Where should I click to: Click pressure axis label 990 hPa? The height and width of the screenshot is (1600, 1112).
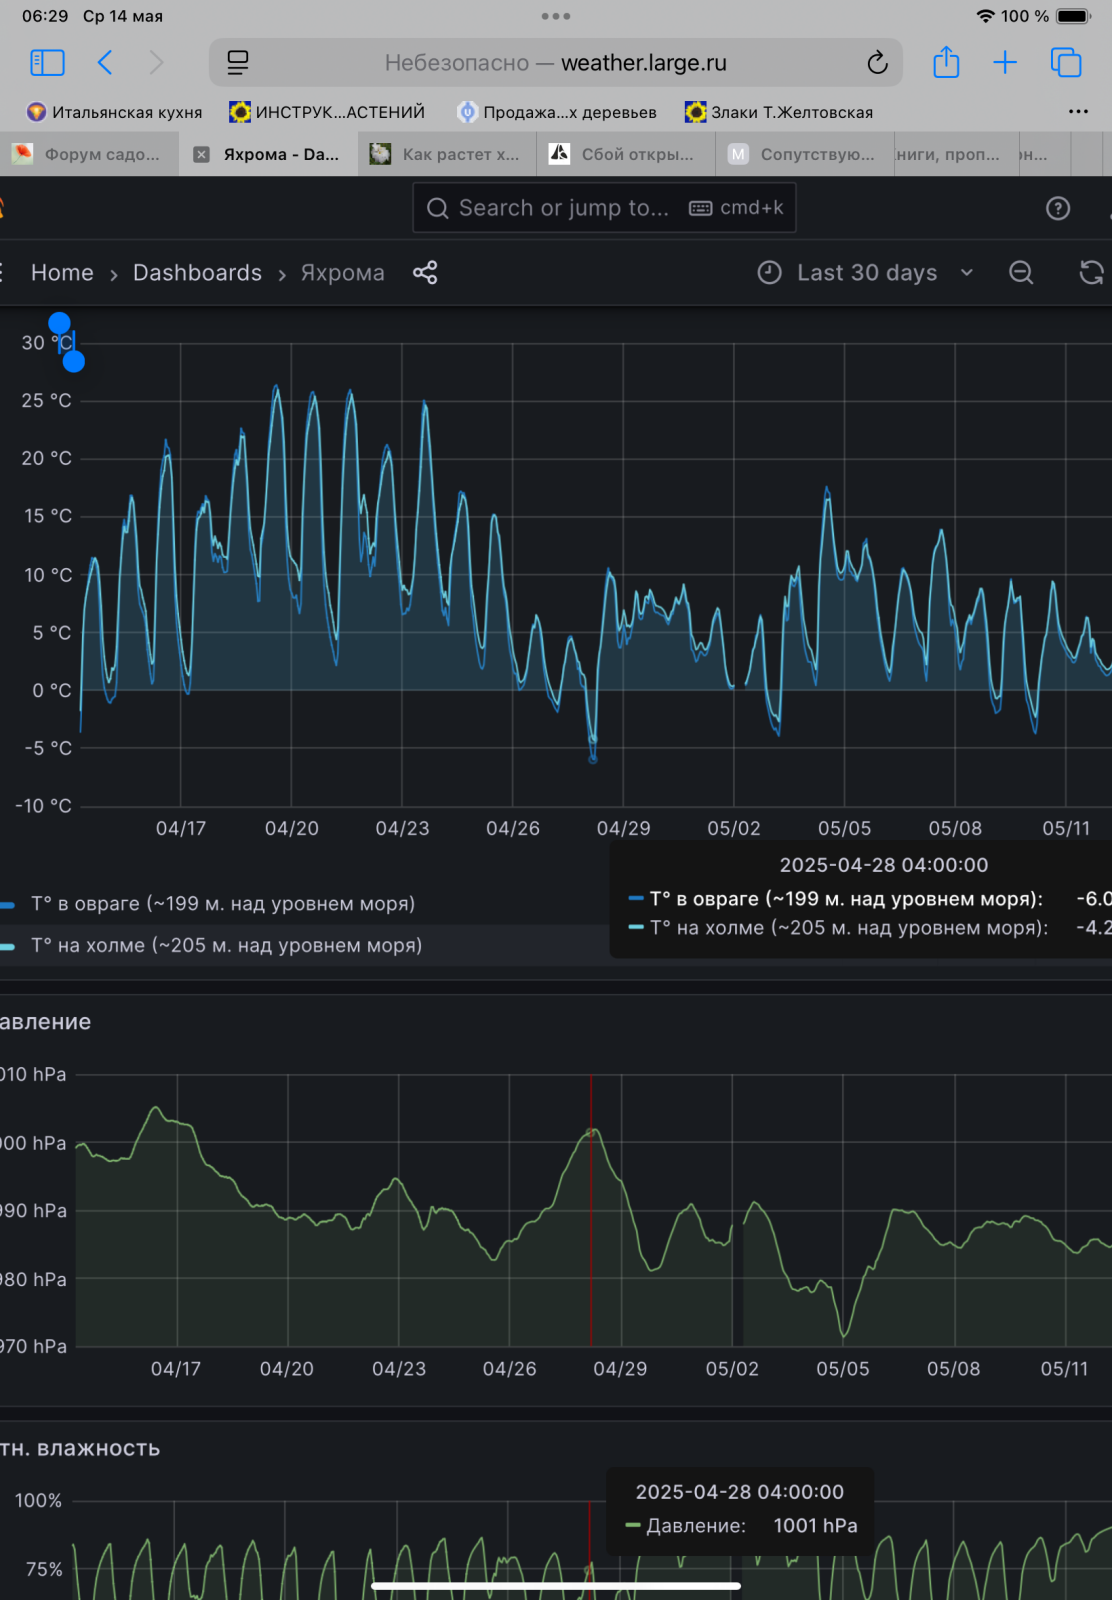(34, 1211)
